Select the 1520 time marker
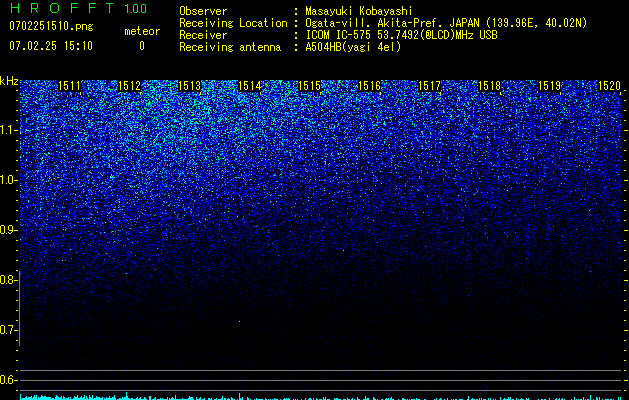This screenshot has height=400, width=629. click(x=609, y=86)
